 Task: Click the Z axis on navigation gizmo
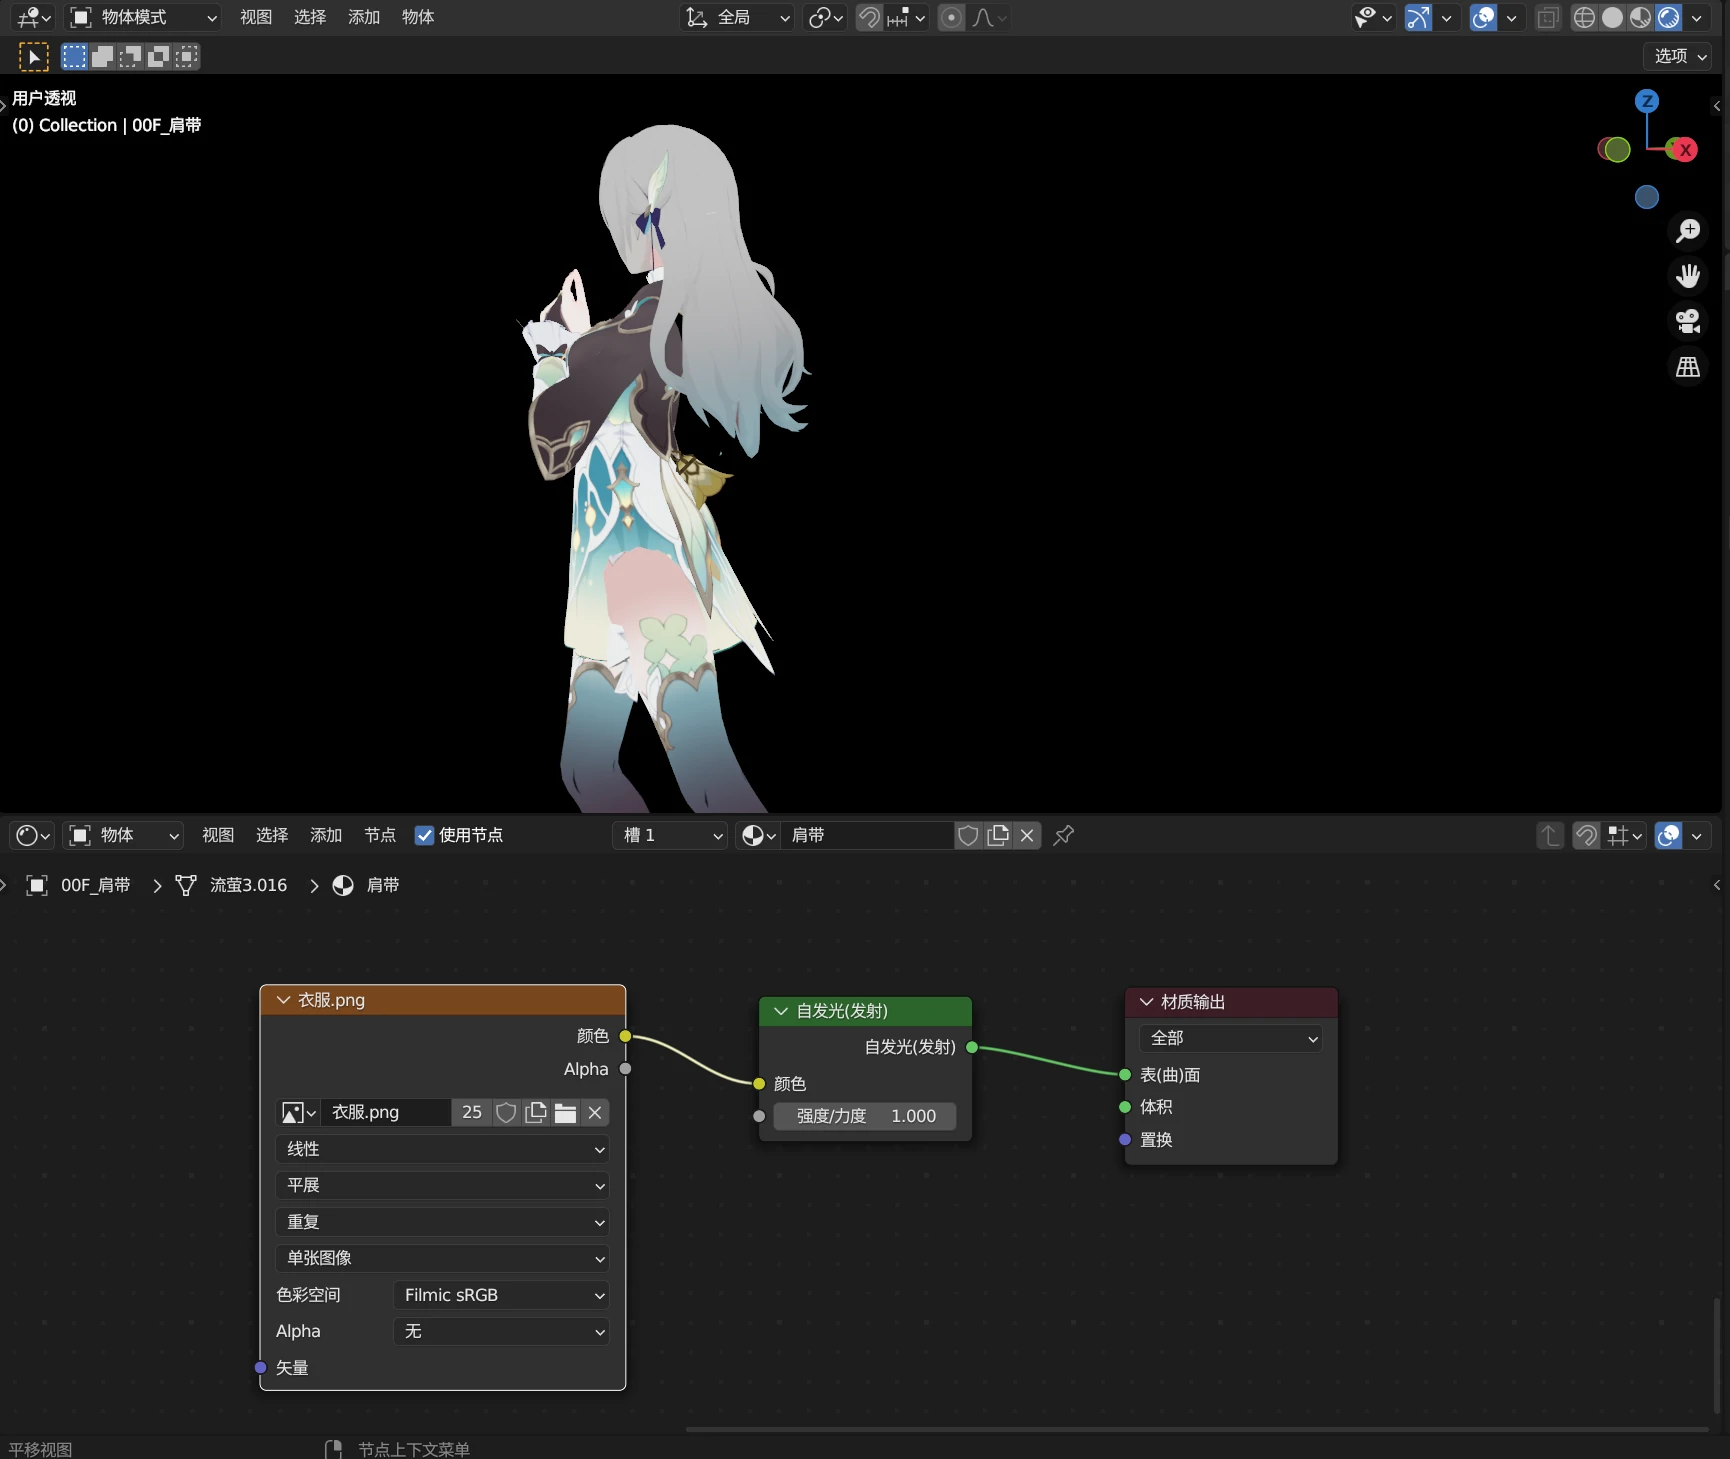(x=1647, y=101)
